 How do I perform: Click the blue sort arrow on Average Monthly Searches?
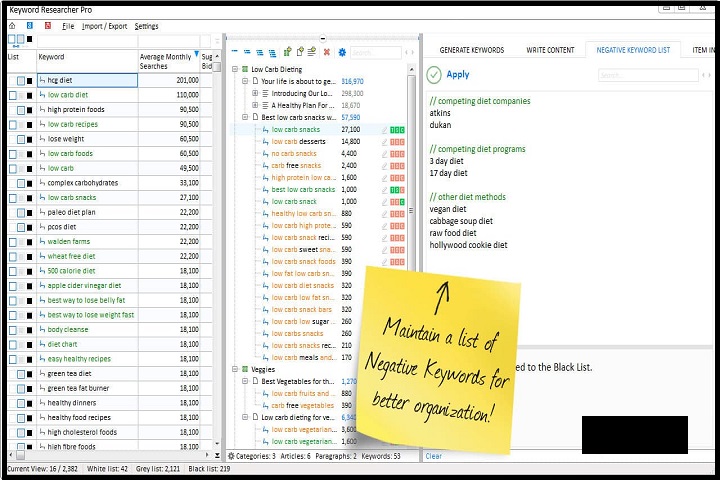tap(196, 54)
